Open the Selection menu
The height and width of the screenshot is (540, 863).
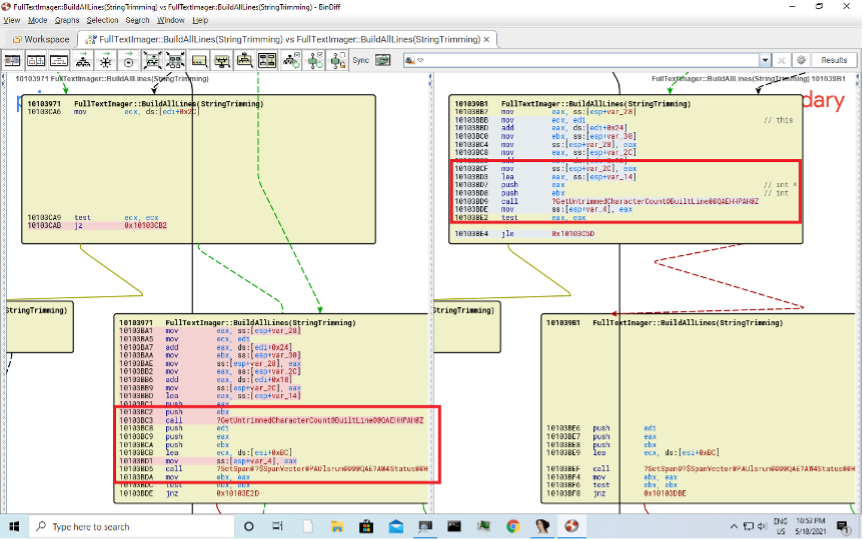[x=102, y=20]
